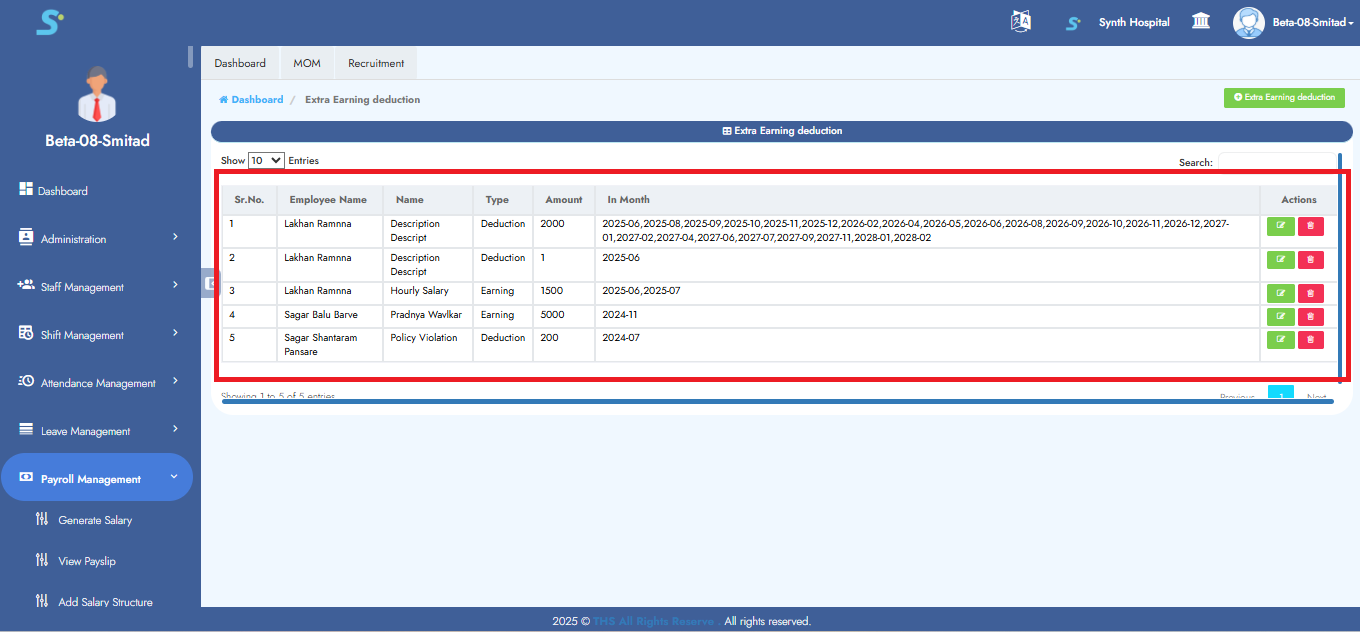Image resolution: width=1360 pixels, height=632 pixels.
Task: Click the bank building icon in header
Action: (1201, 22)
